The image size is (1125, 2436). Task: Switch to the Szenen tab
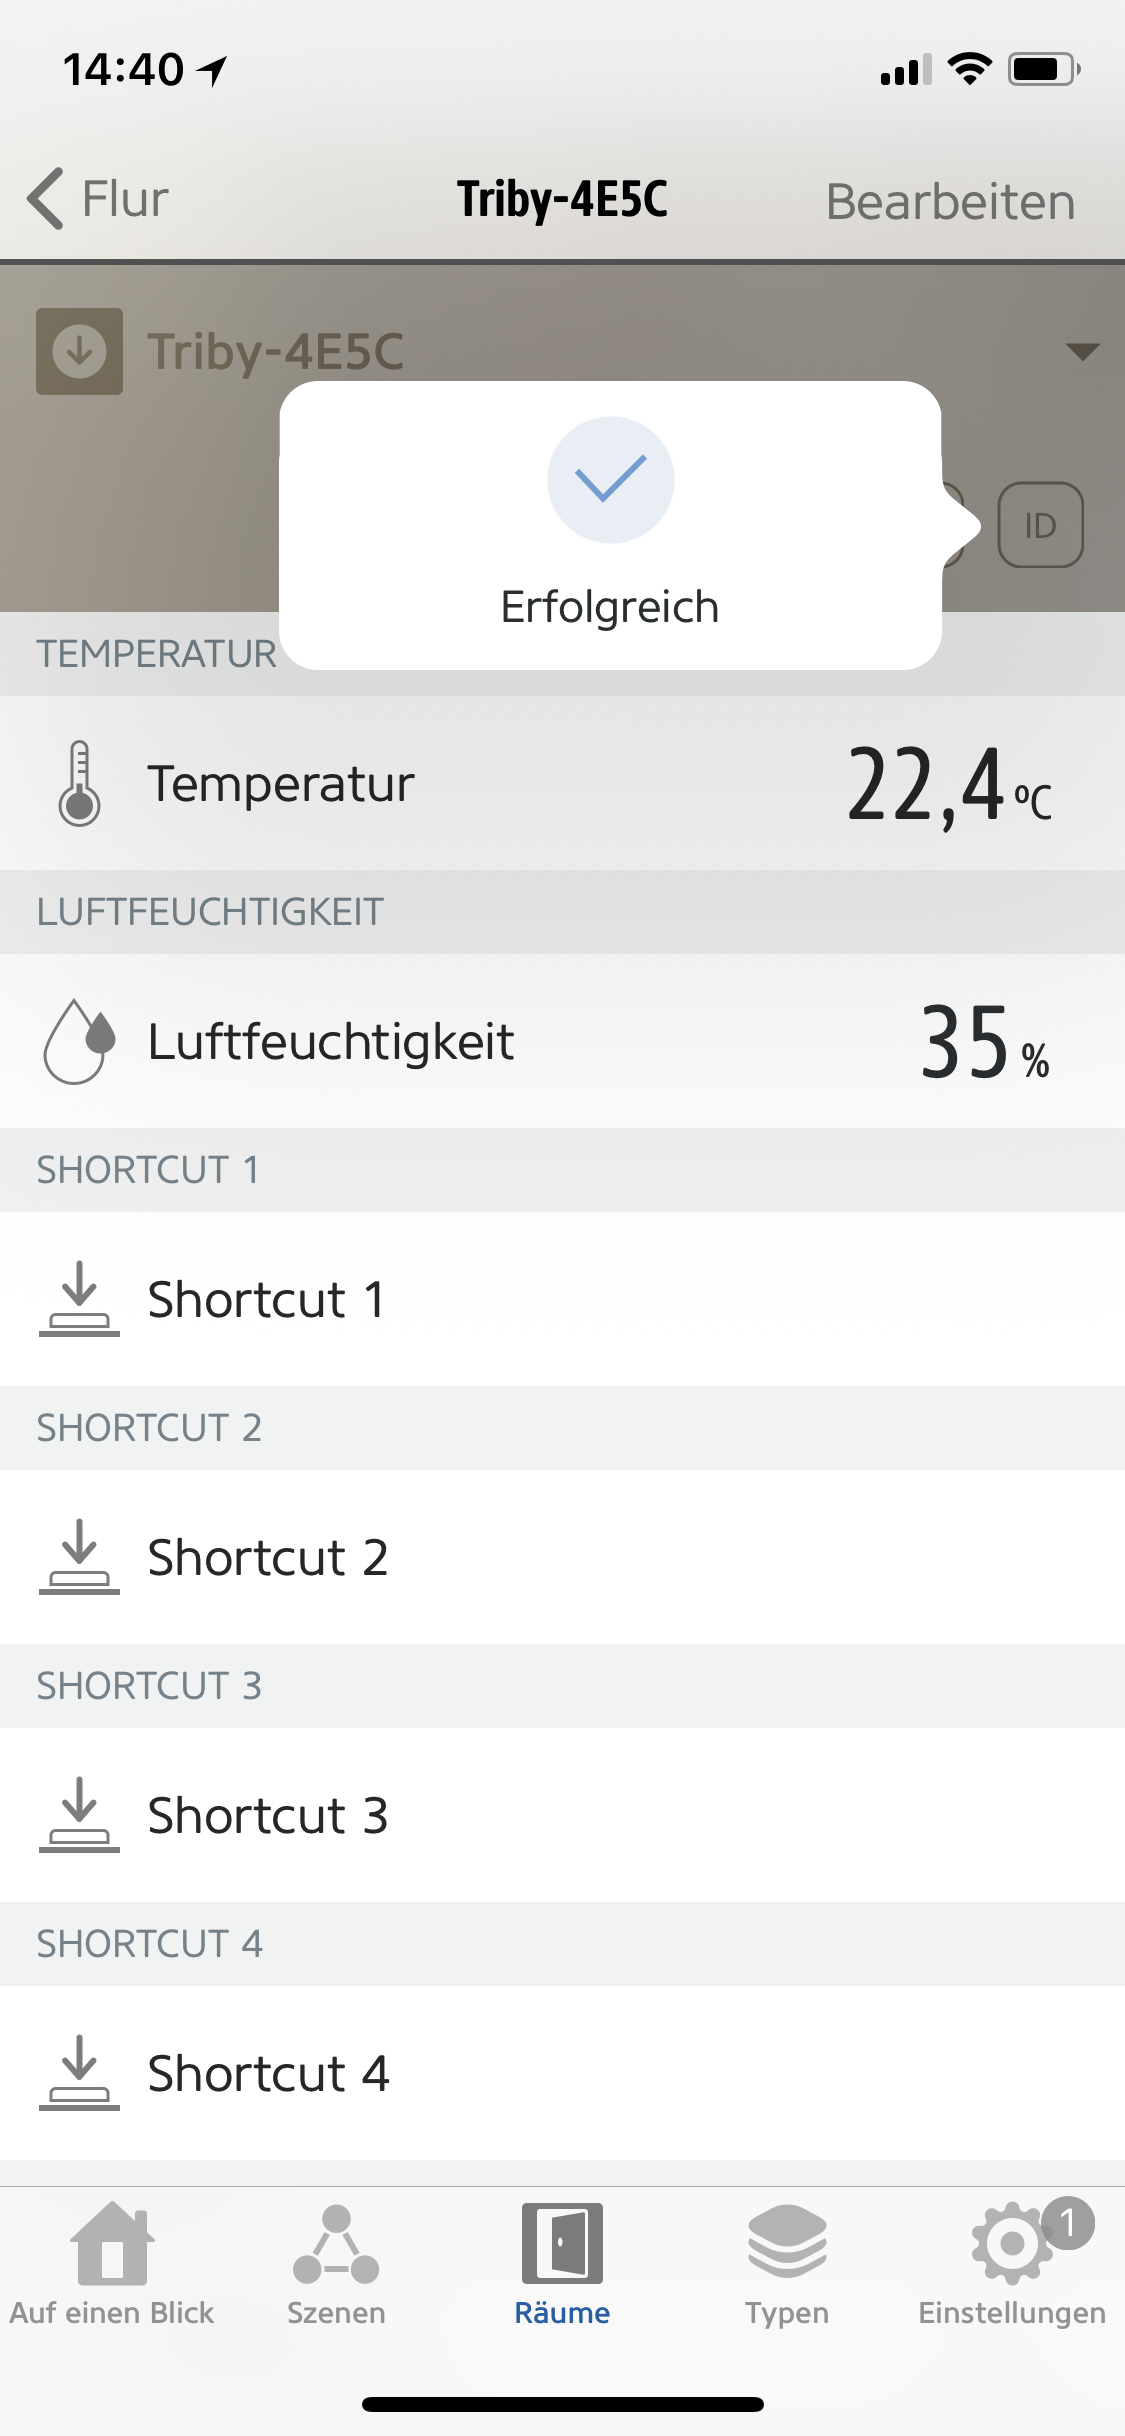point(336,2264)
